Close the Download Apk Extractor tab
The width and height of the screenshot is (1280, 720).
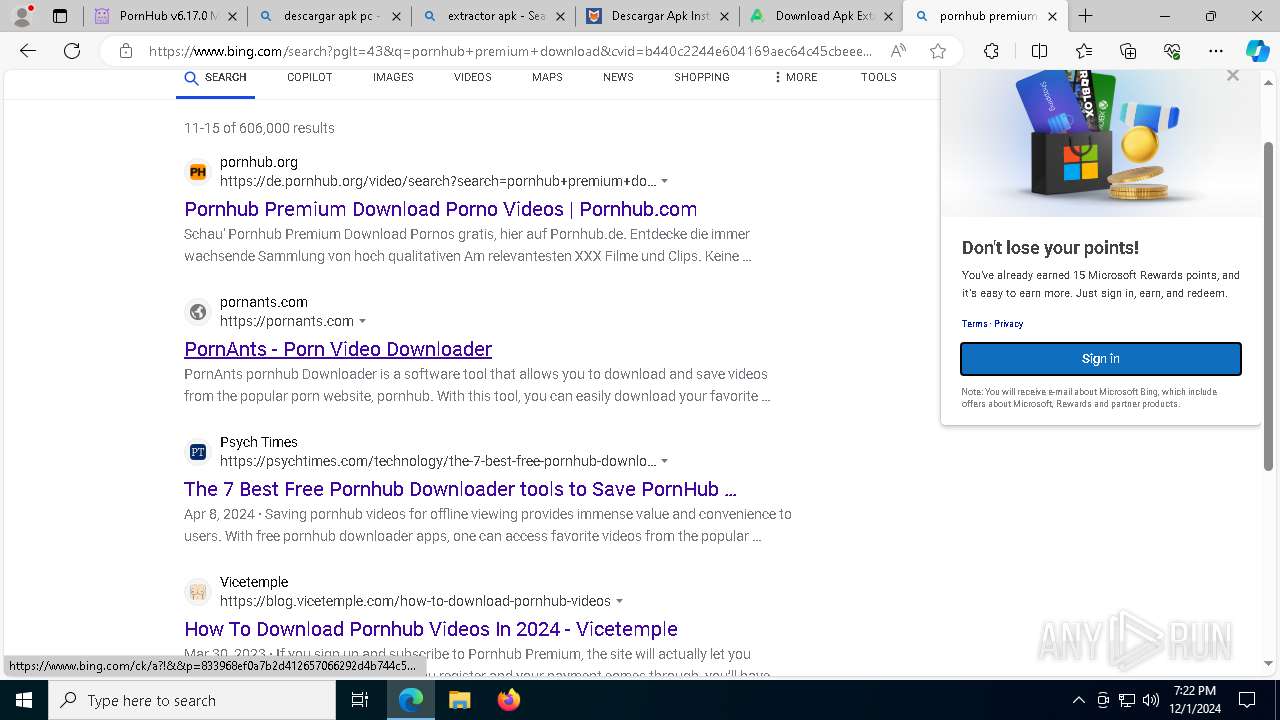tap(888, 16)
